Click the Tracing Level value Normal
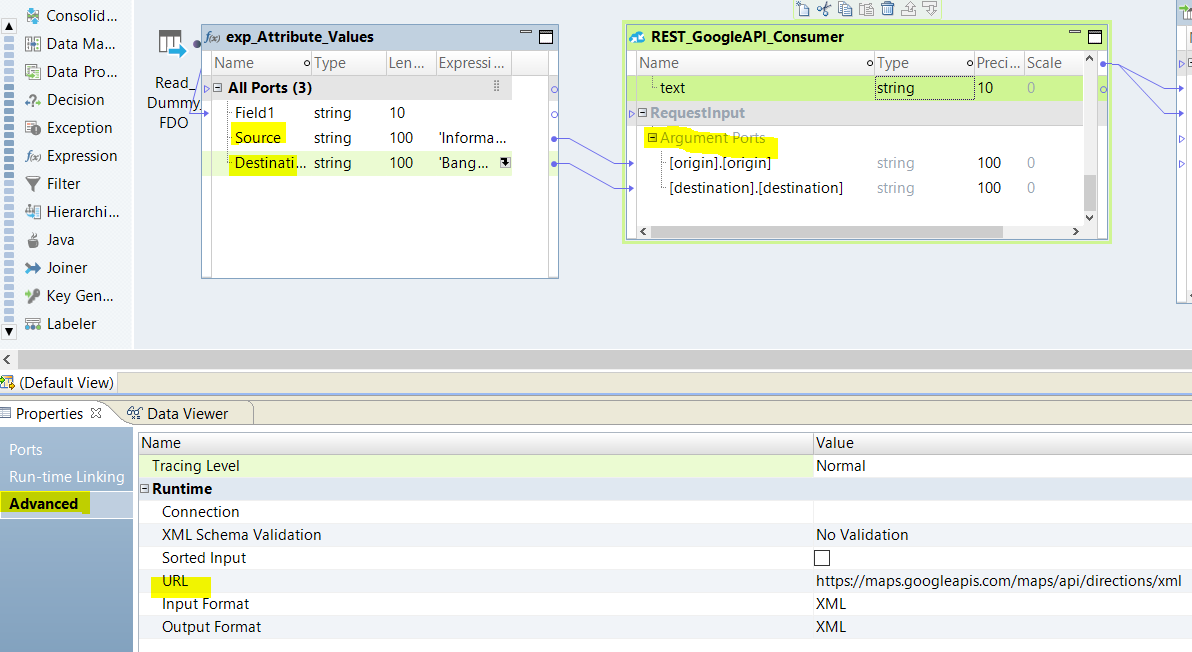The image size is (1192, 652). pos(841,465)
